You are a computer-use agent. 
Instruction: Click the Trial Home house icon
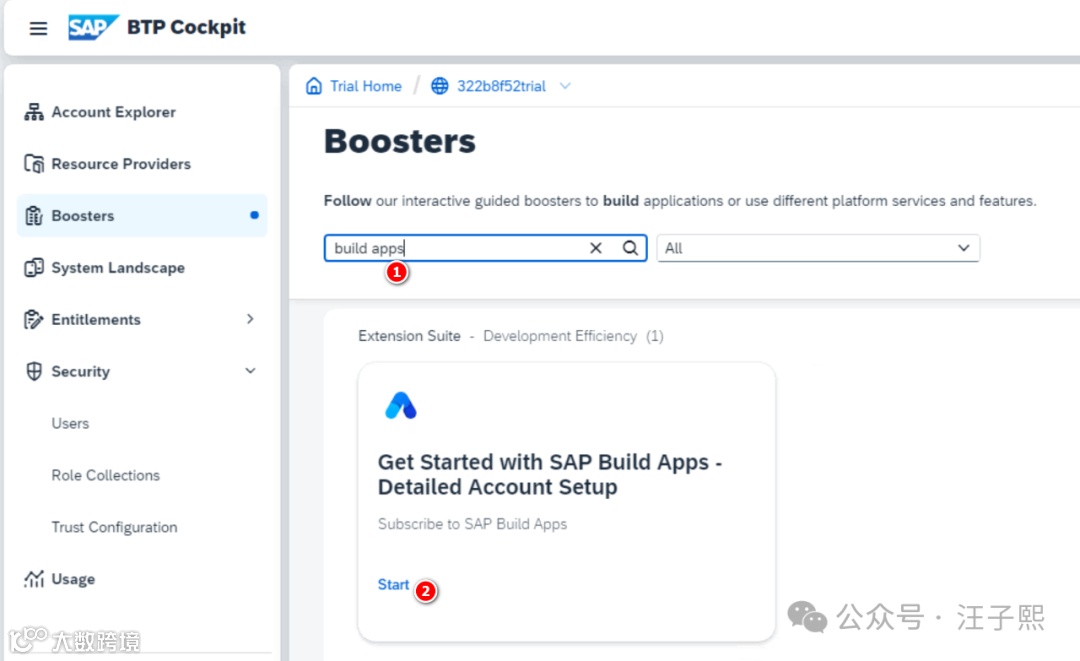(314, 86)
